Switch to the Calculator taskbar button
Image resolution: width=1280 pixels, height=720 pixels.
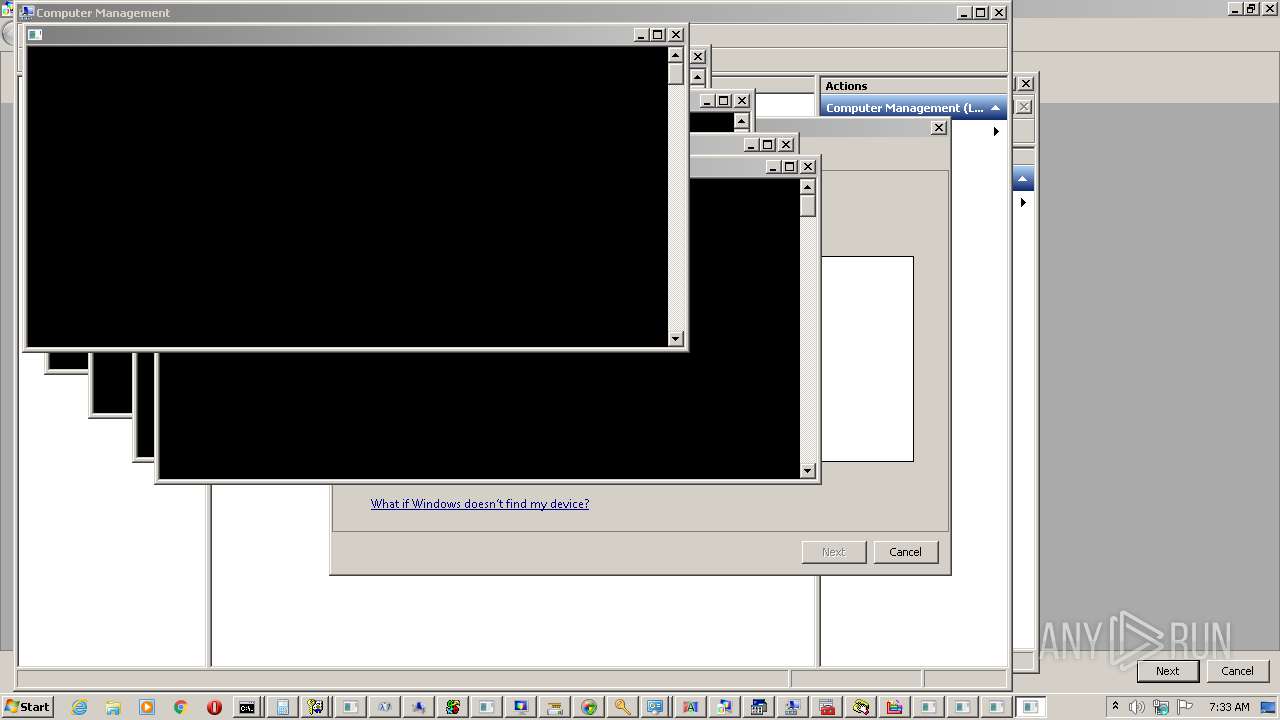point(283,707)
